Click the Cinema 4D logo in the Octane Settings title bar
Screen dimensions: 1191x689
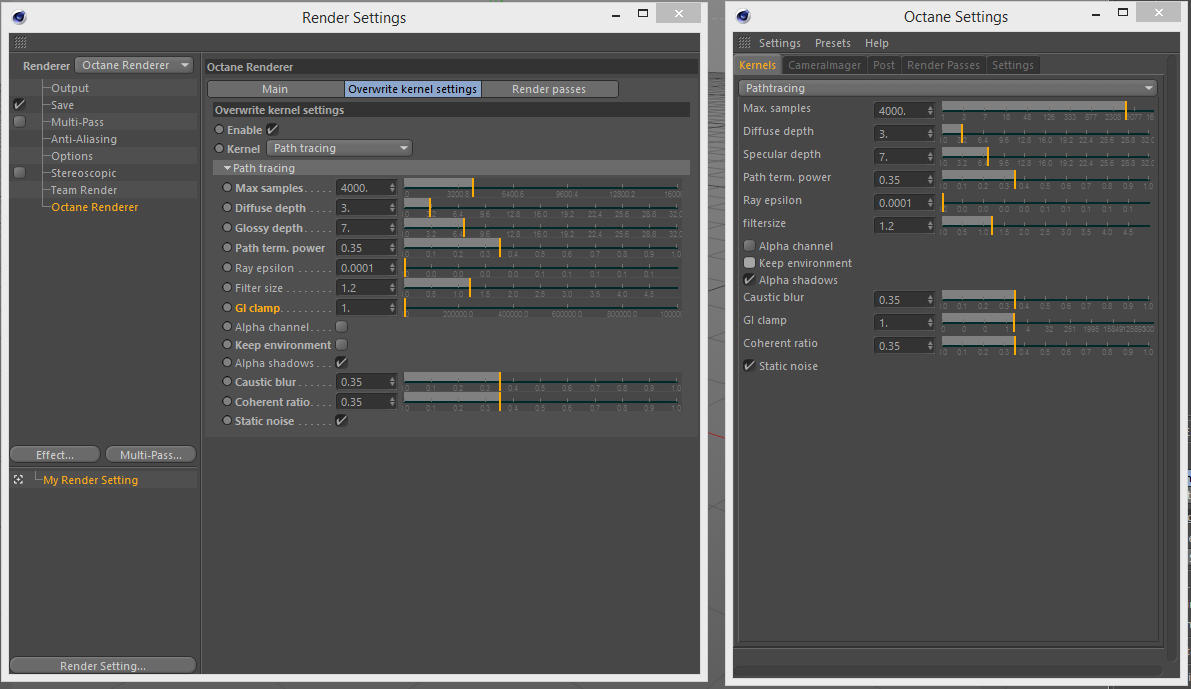pyautogui.click(x=743, y=16)
